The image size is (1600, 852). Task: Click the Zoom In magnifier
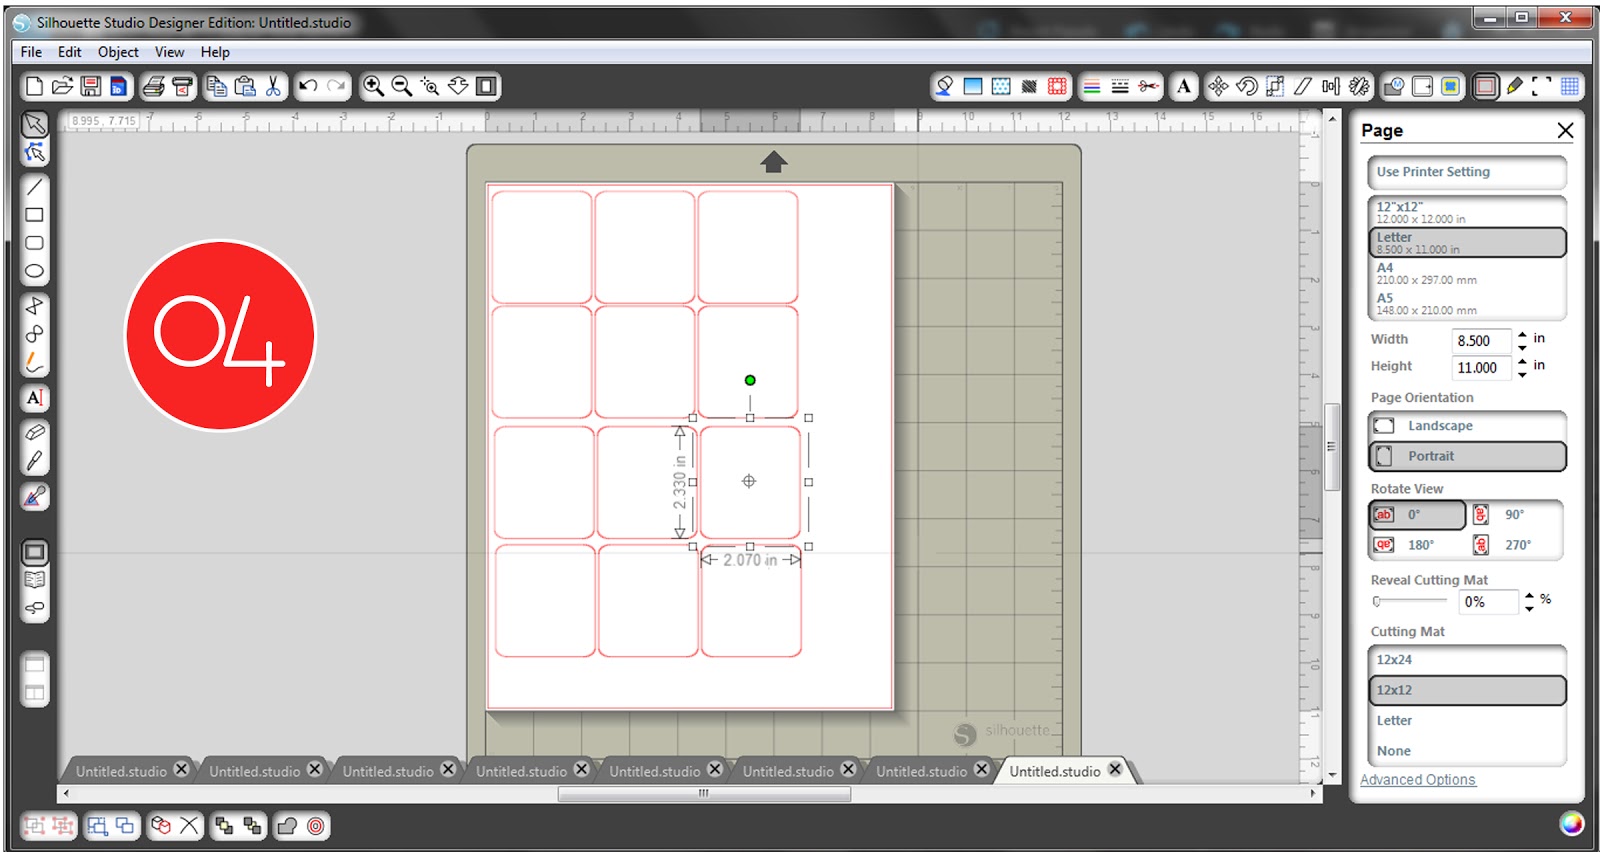pos(373,87)
